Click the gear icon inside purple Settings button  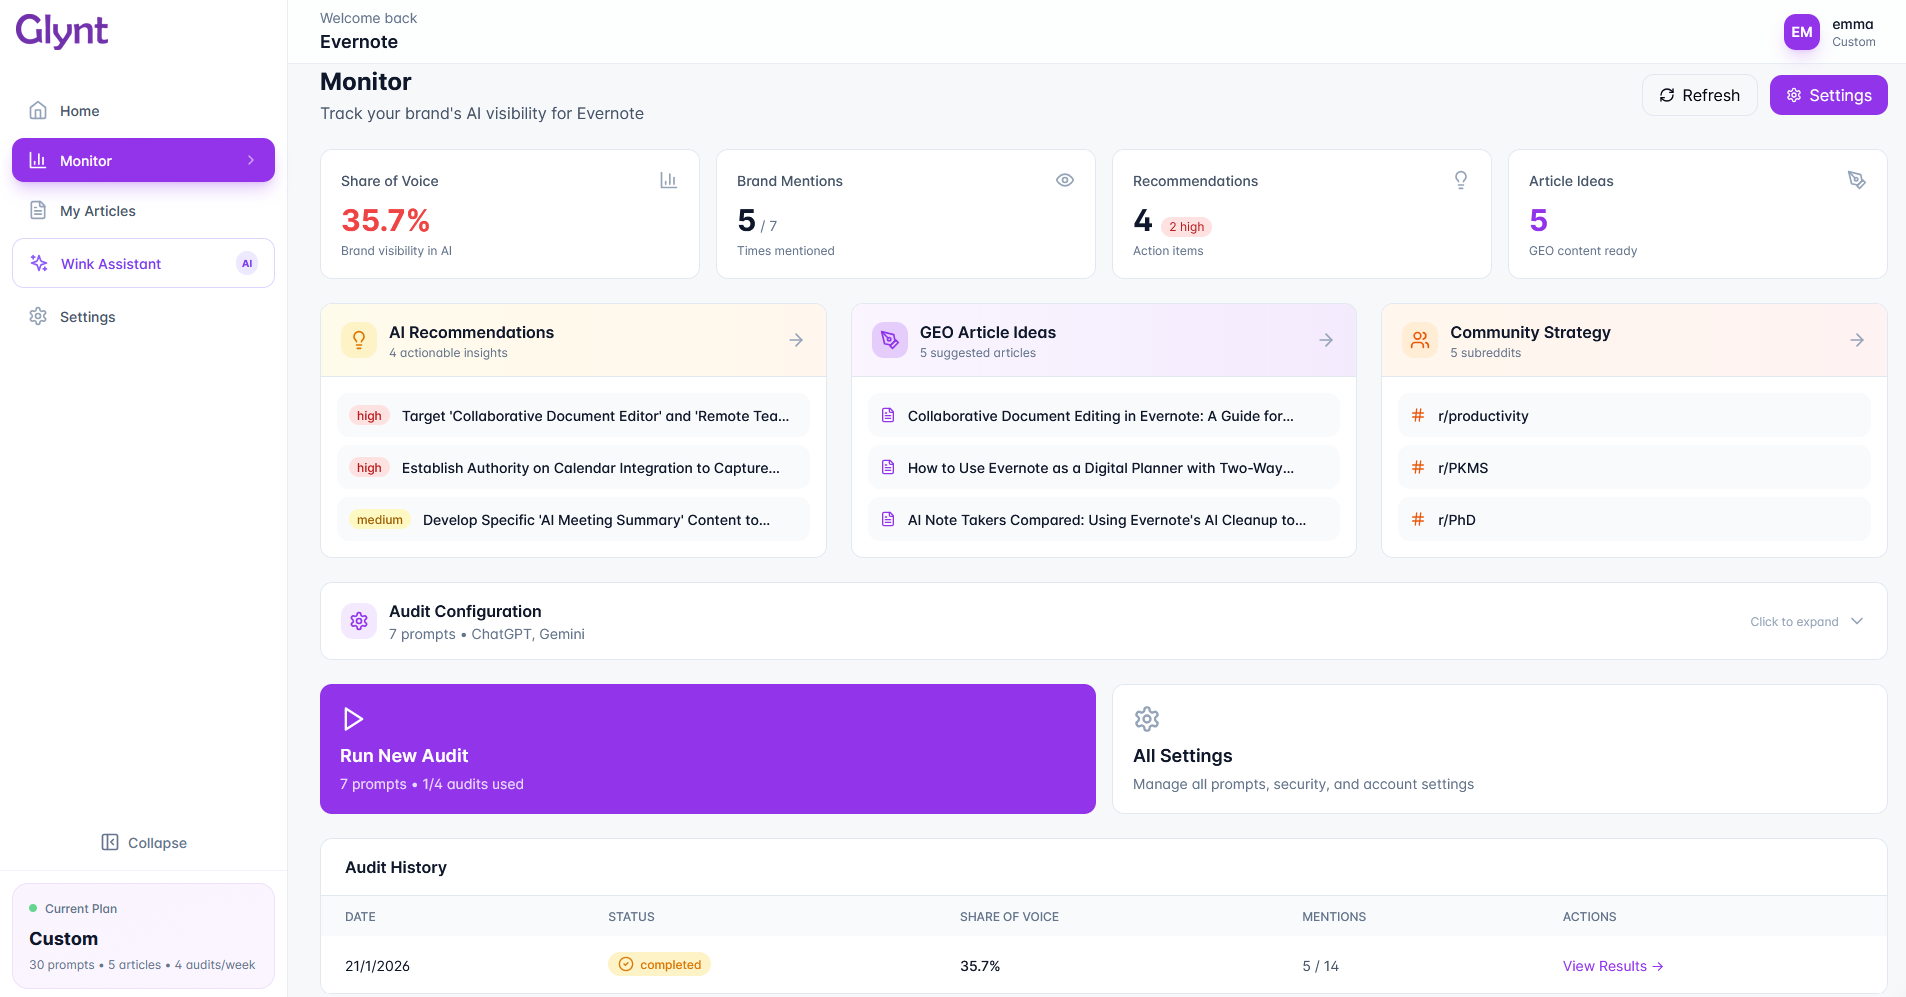point(1794,95)
